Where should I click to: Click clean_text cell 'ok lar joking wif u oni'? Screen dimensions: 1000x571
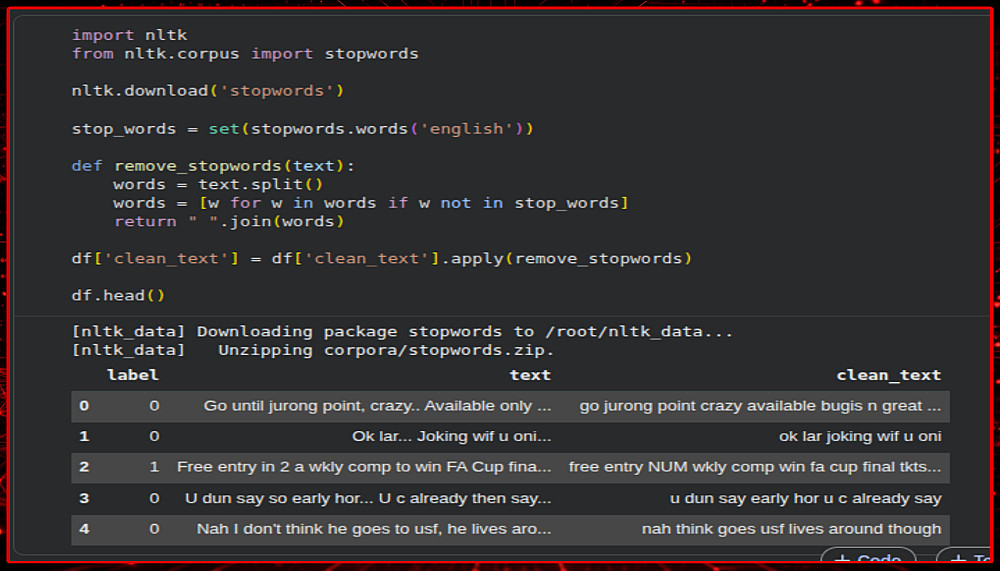(x=860, y=436)
